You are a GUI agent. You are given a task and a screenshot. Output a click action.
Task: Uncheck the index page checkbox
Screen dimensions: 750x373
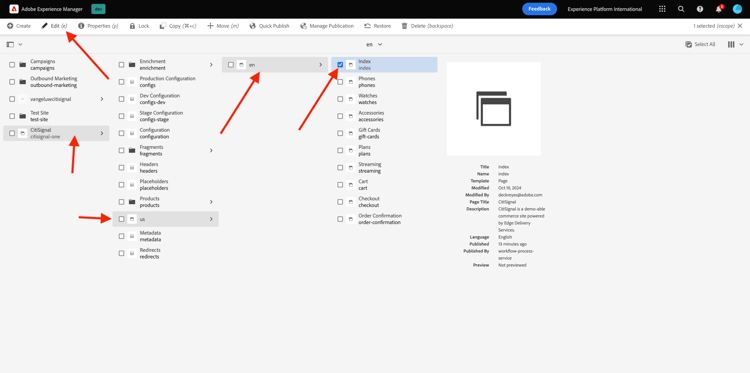click(340, 65)
